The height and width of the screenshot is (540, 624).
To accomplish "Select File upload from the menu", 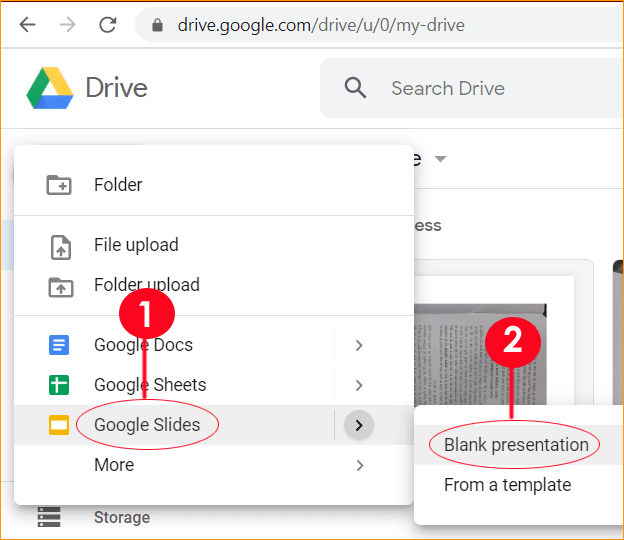I will coord(214,245).
